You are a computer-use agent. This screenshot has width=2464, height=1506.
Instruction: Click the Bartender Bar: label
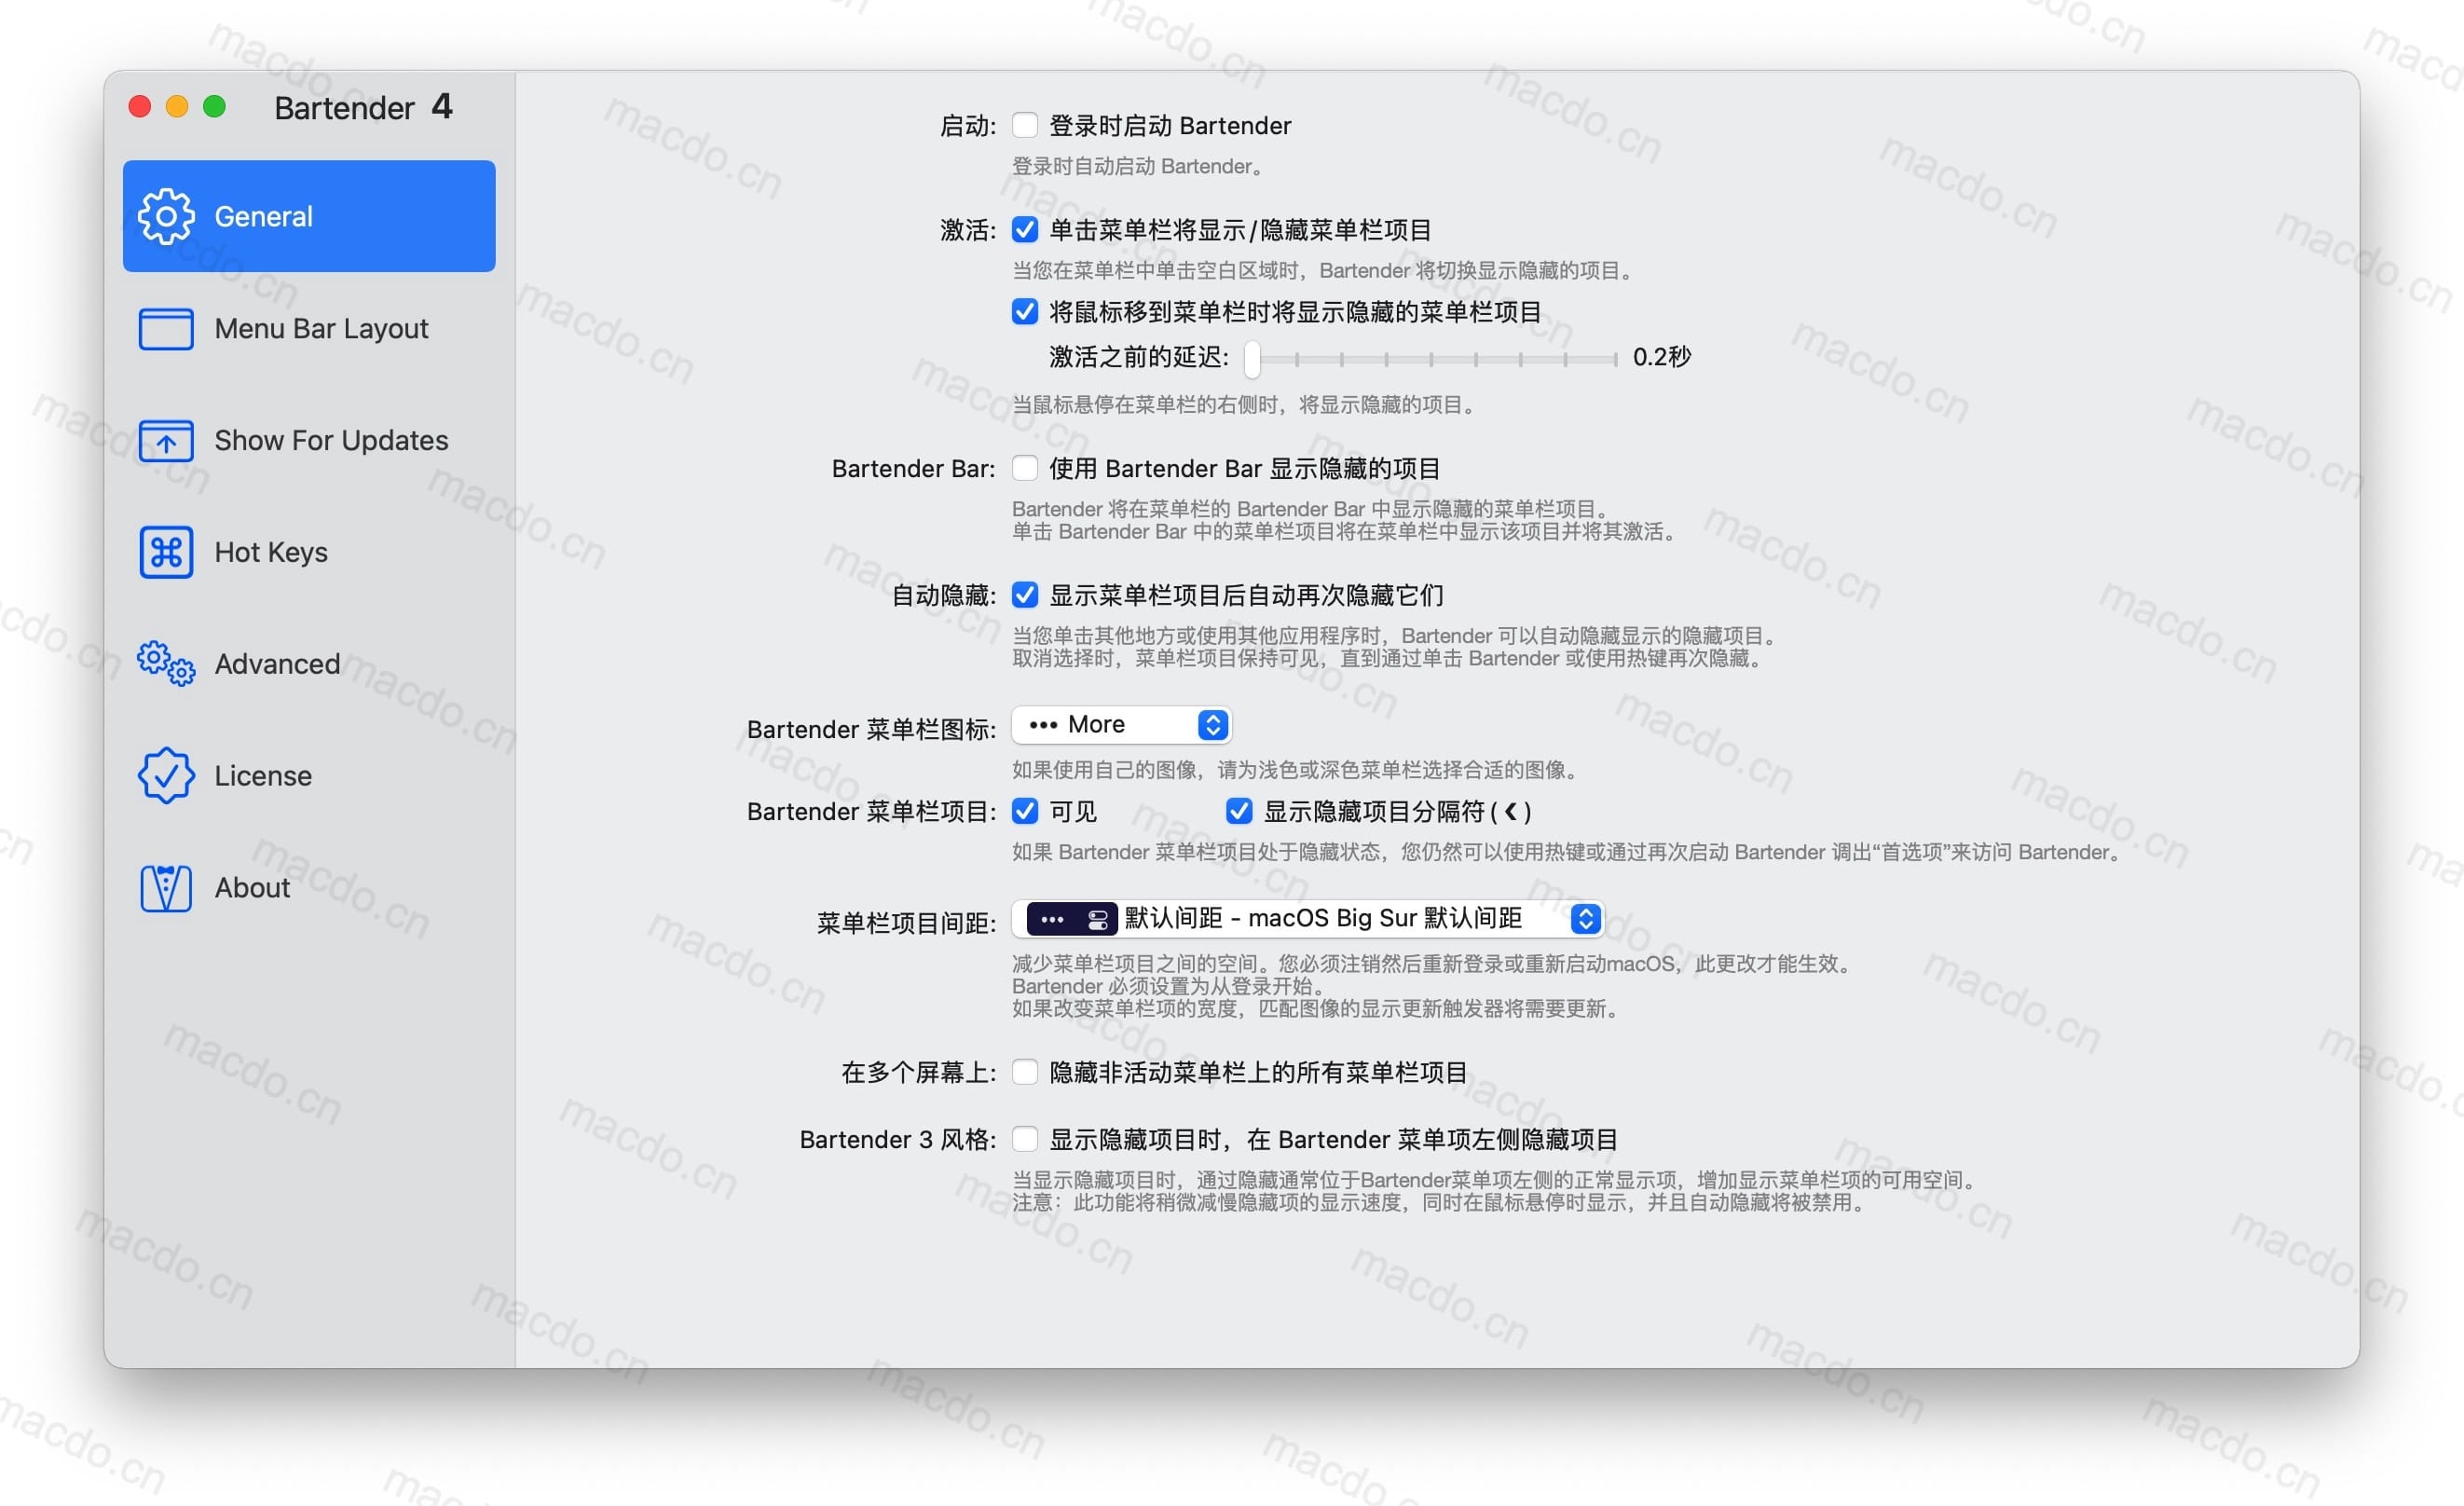click(913, 469)
